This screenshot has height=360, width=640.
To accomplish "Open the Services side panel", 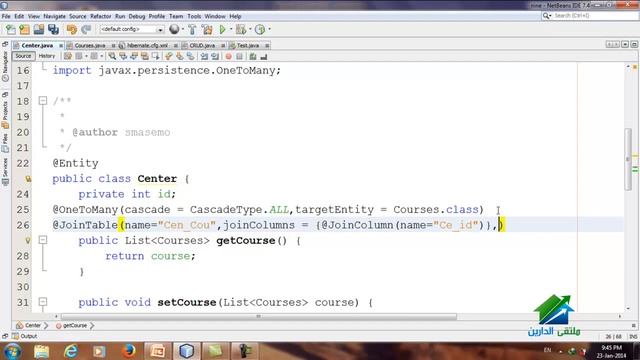I will (x=5, y=171).
